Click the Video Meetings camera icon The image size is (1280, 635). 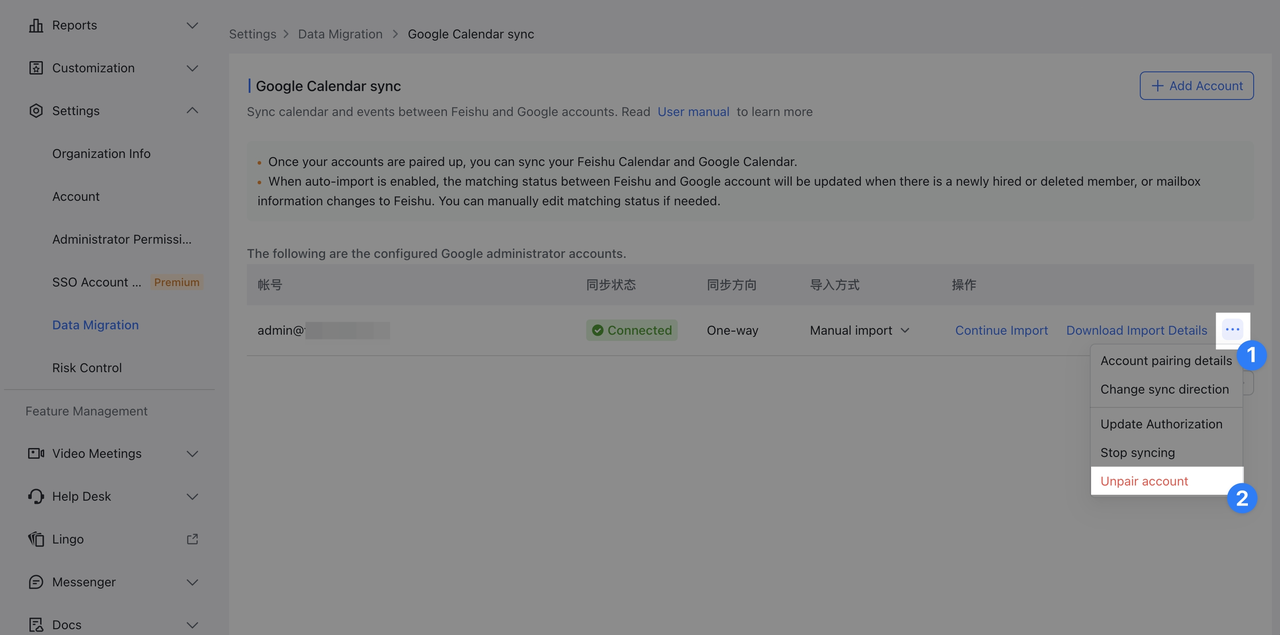[x=36, y=454]
